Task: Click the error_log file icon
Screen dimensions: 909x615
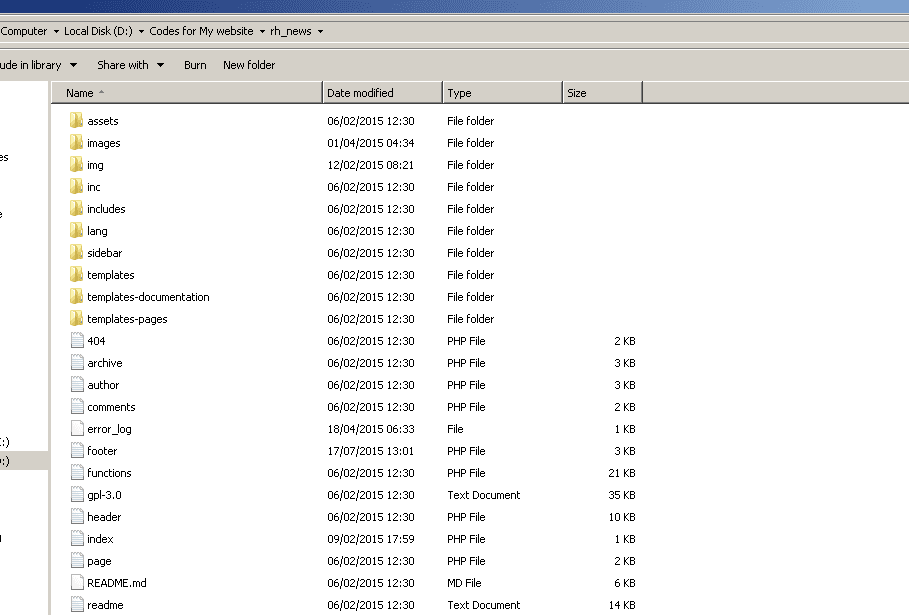Action: 77,429
